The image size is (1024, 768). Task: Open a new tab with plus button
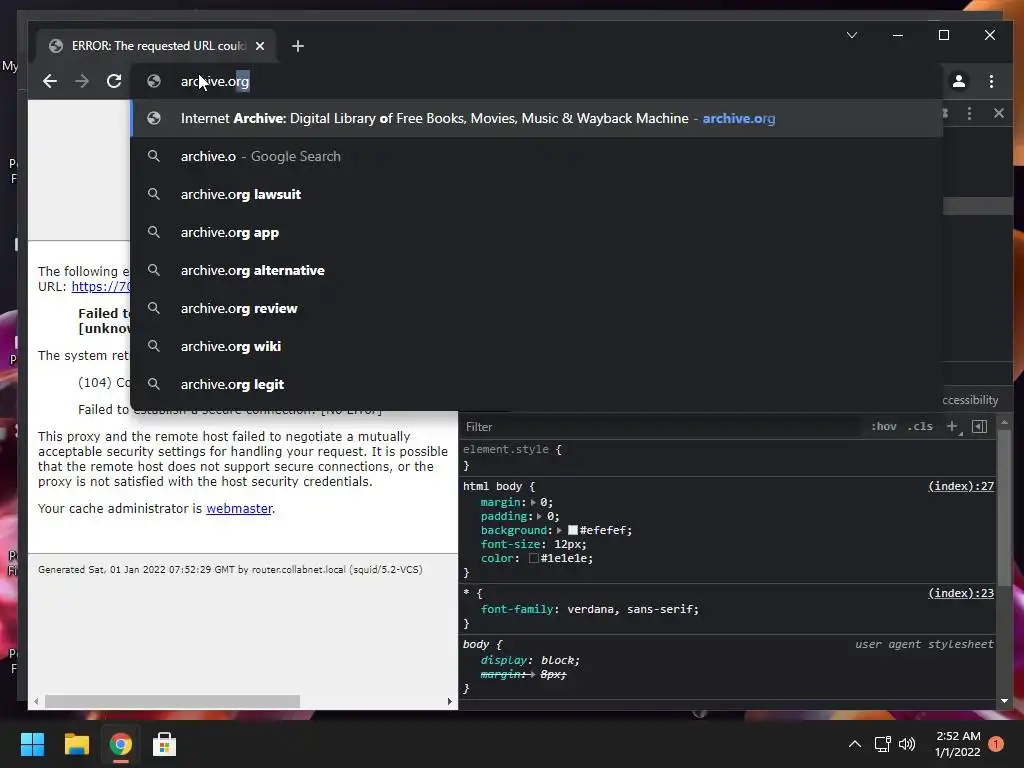[x=298, y=46]
